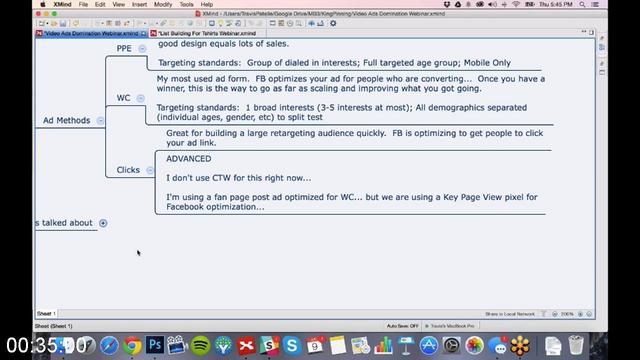Open App Store from the Dock
This screenshot has width=640, height=360.
pyautogui.click(x=429, y=346)
